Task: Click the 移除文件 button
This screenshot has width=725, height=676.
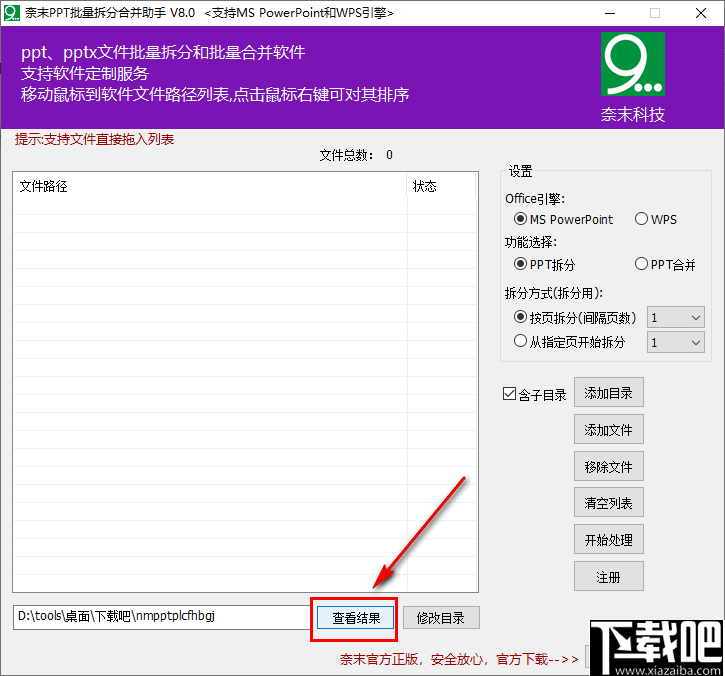Action: pyautogui.click(x=608, y=467)
